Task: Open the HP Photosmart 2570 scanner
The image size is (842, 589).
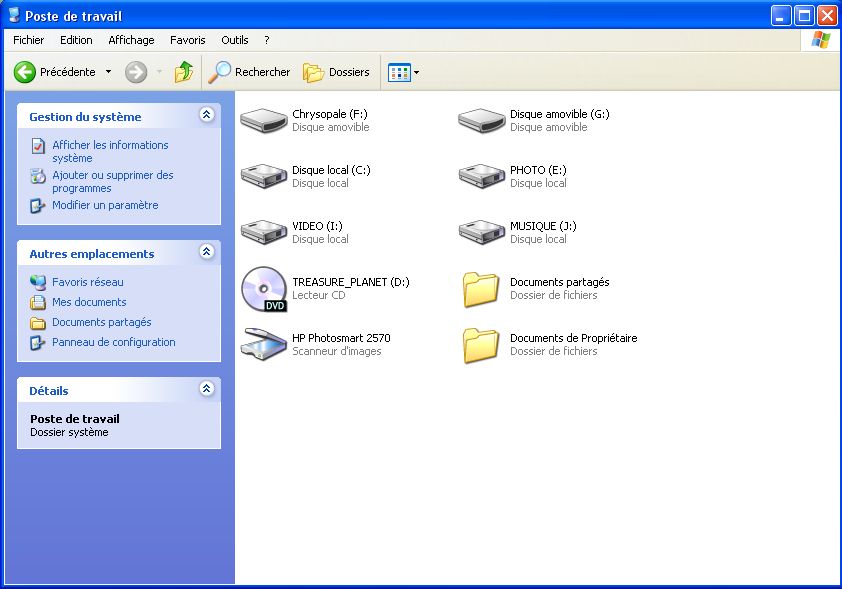Action: 264,344
